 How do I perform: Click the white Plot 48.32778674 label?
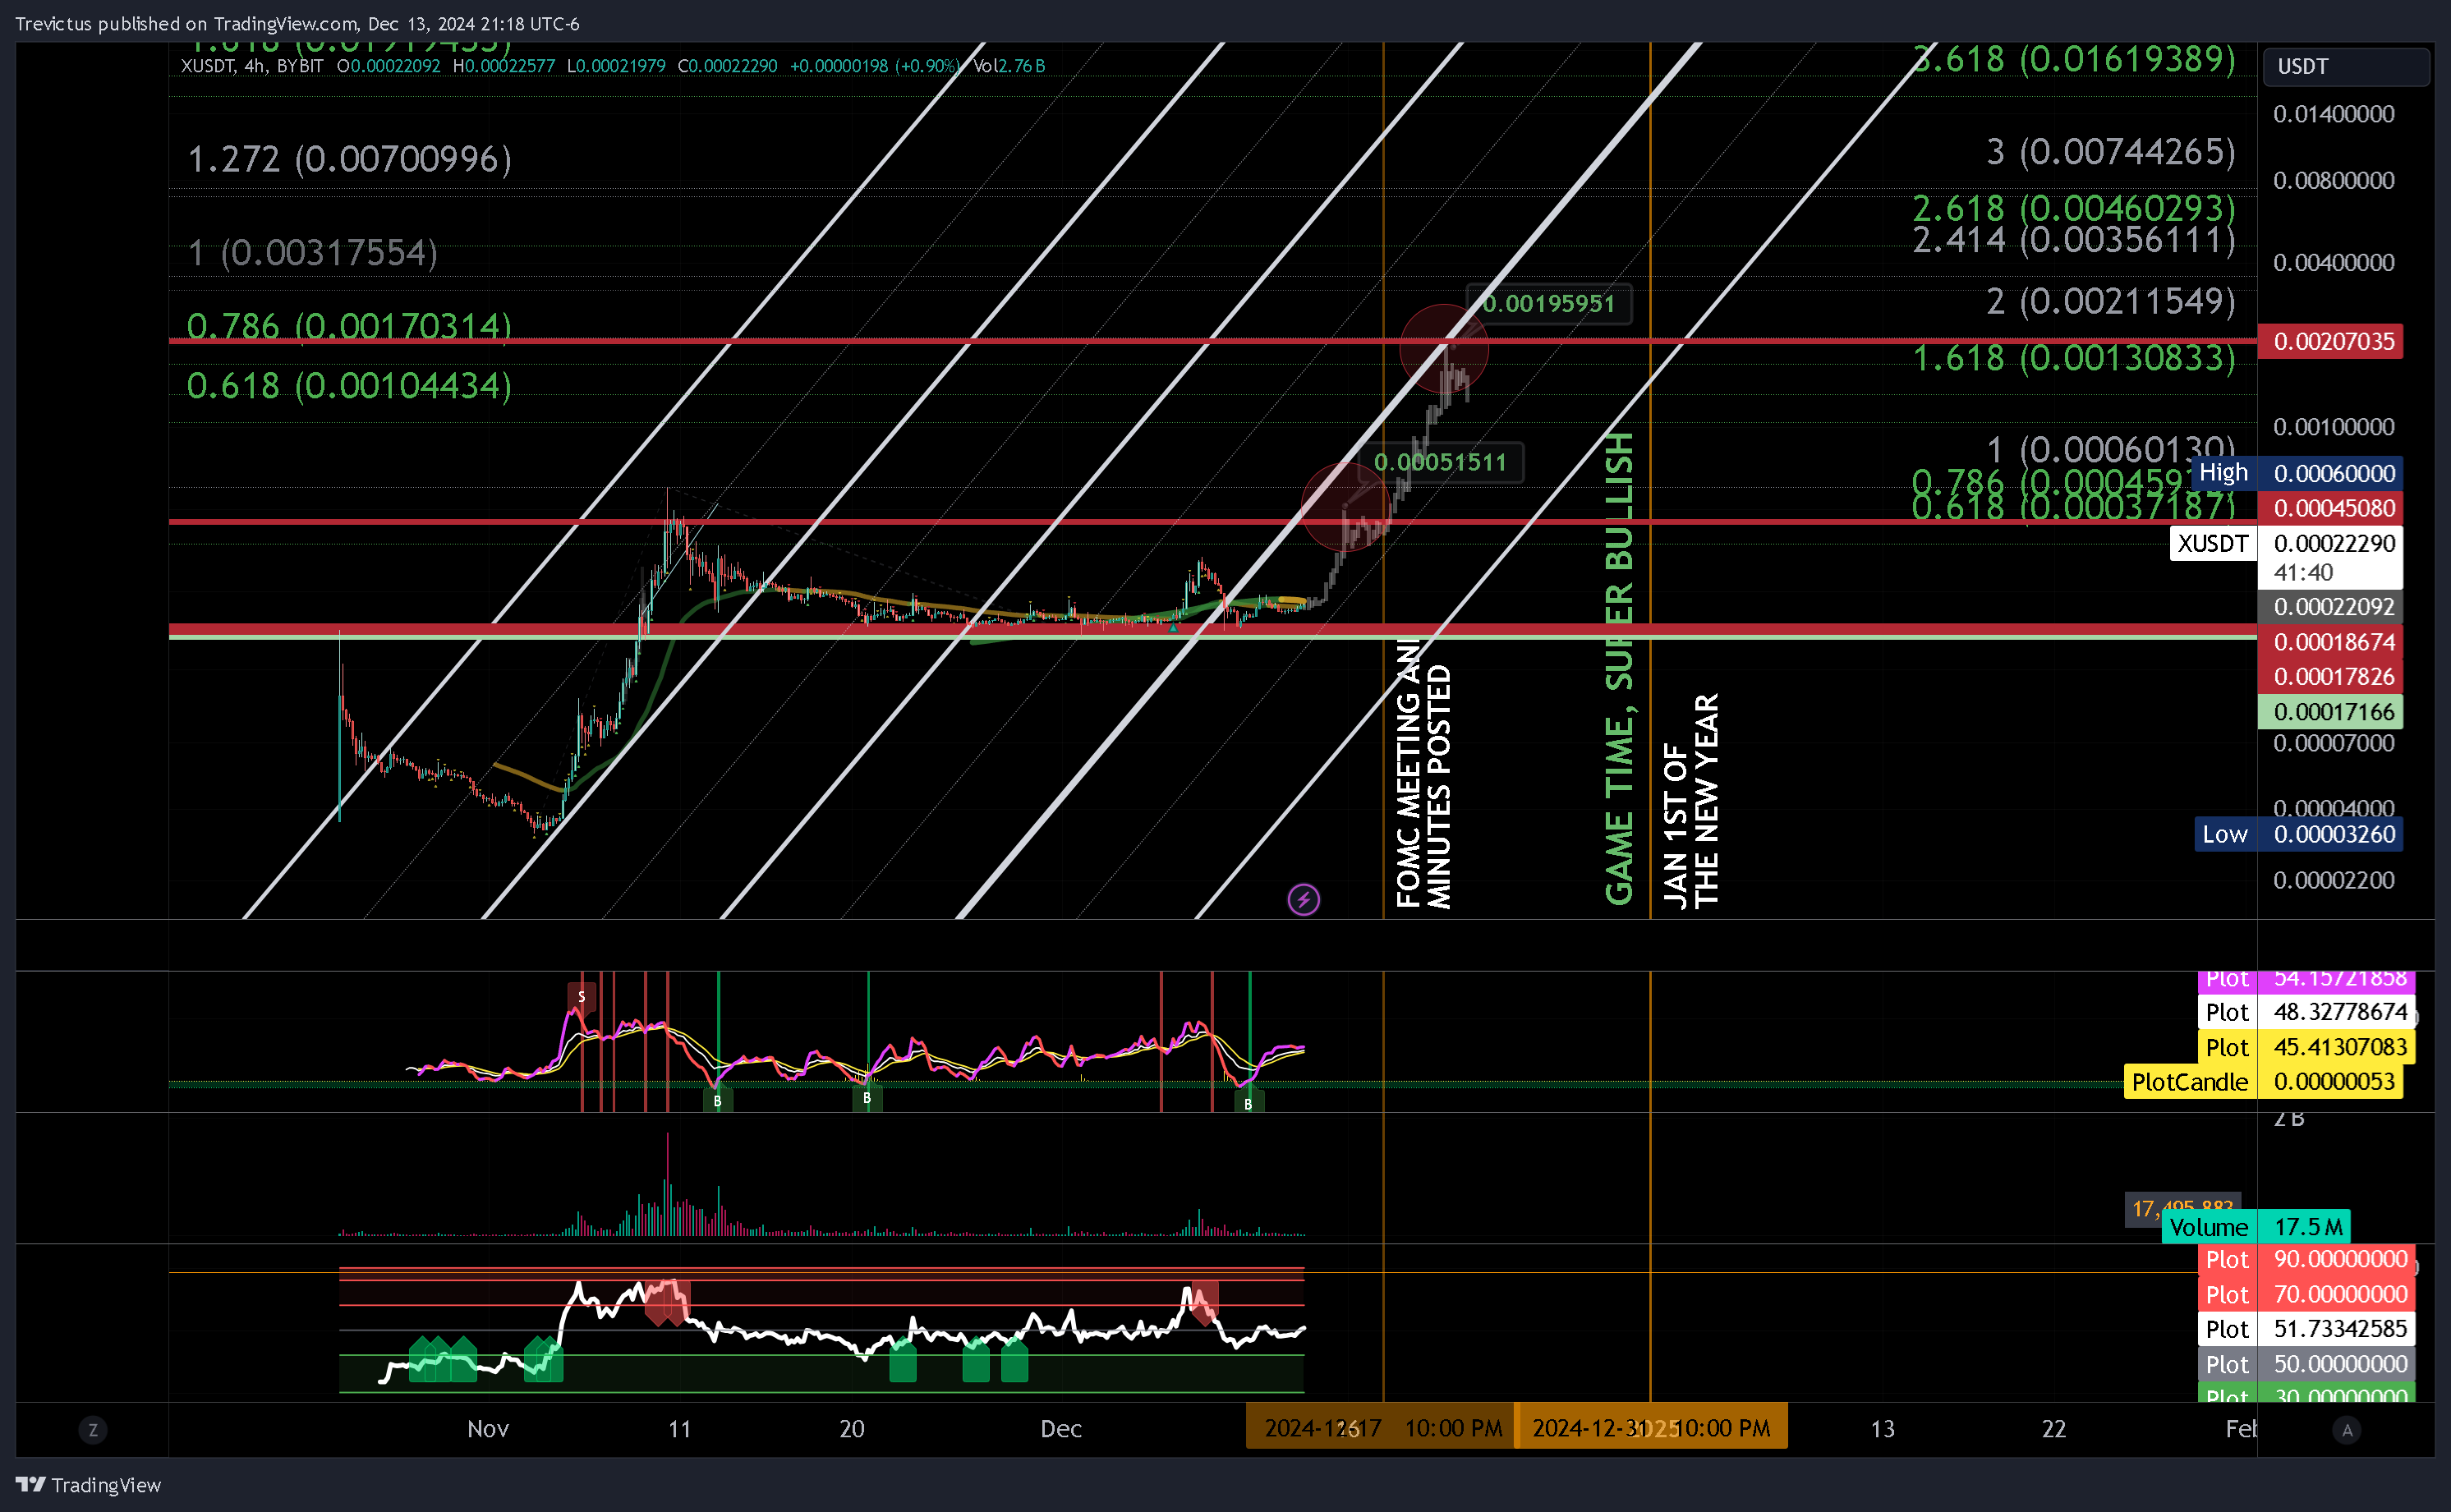tap(2306, 1012)
